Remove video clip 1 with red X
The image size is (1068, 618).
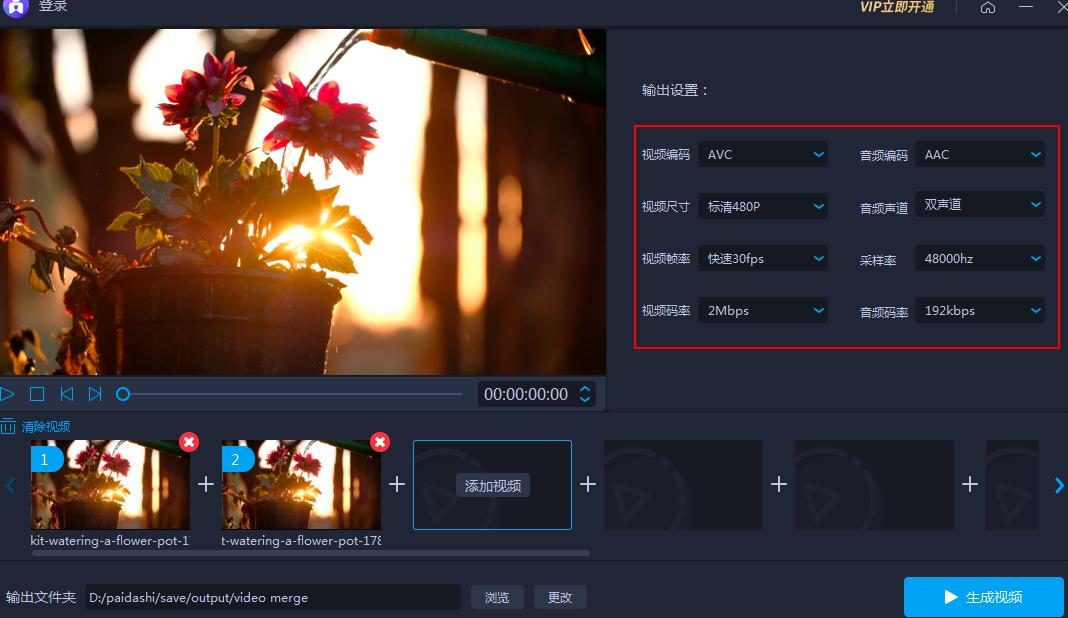[x=189, y=442]
